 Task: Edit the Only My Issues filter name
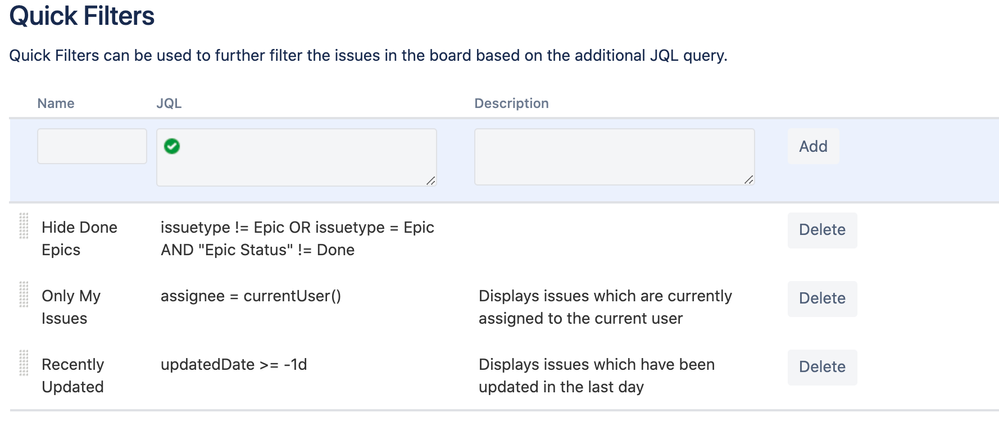tap(71, 307)
